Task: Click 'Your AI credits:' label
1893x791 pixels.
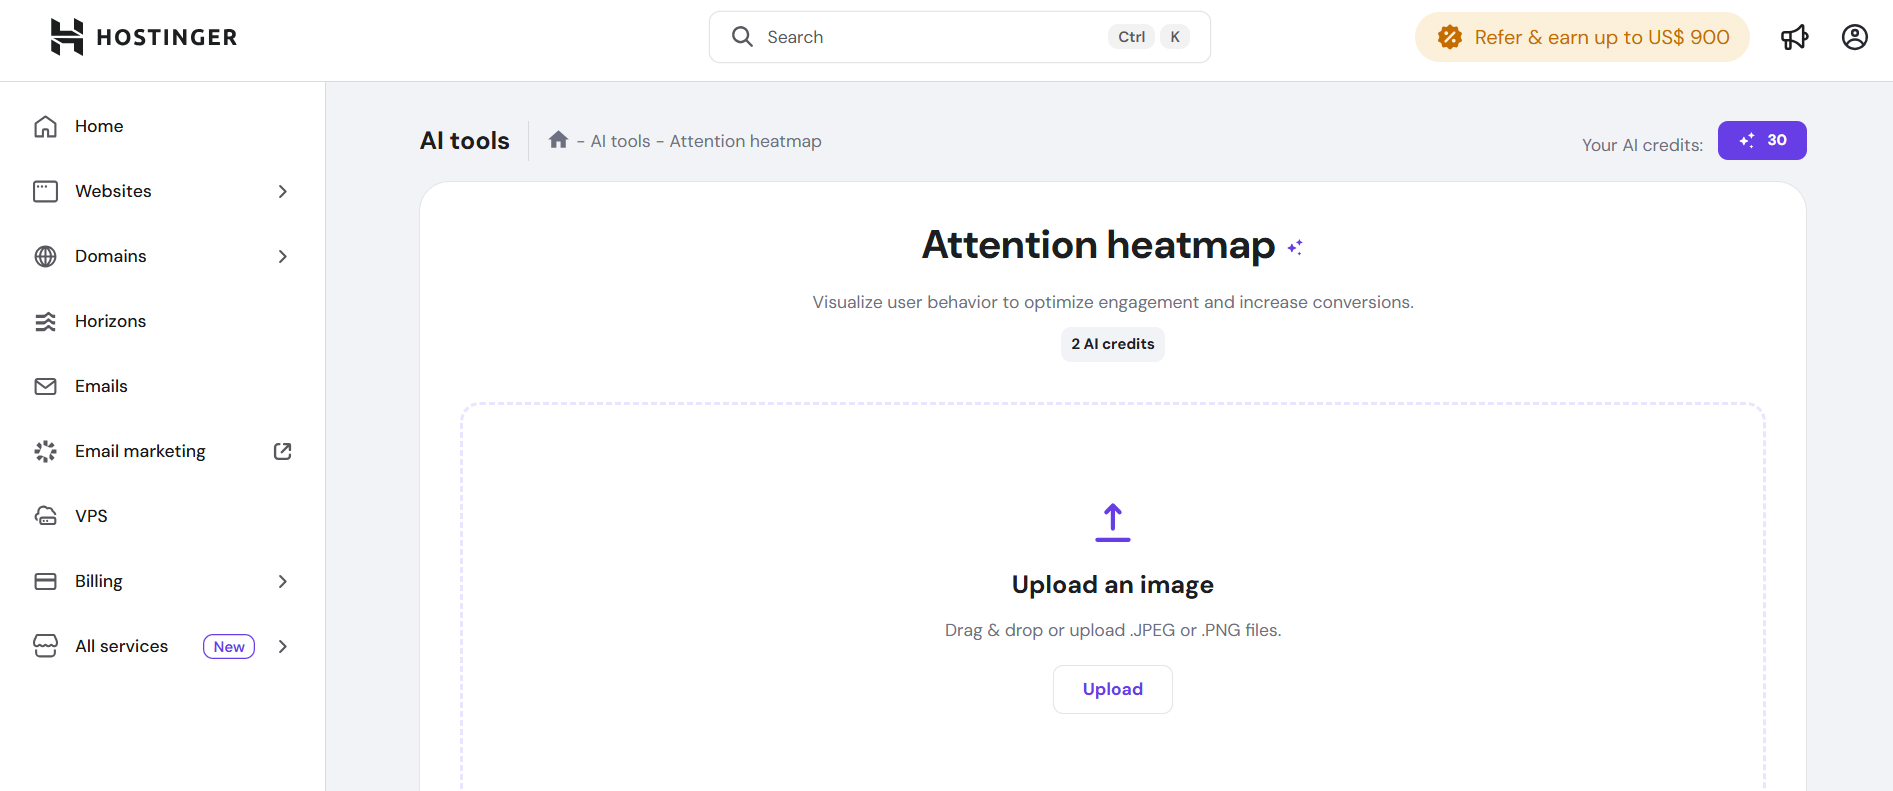Action: click(1642, 145)
